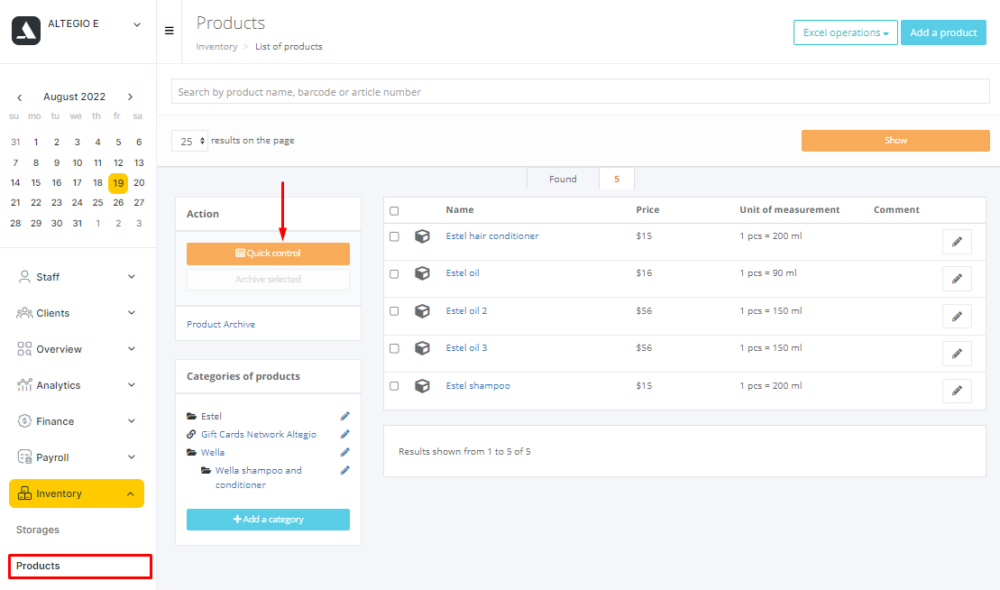Open the Excel operations dropdown

click(845, 33)
